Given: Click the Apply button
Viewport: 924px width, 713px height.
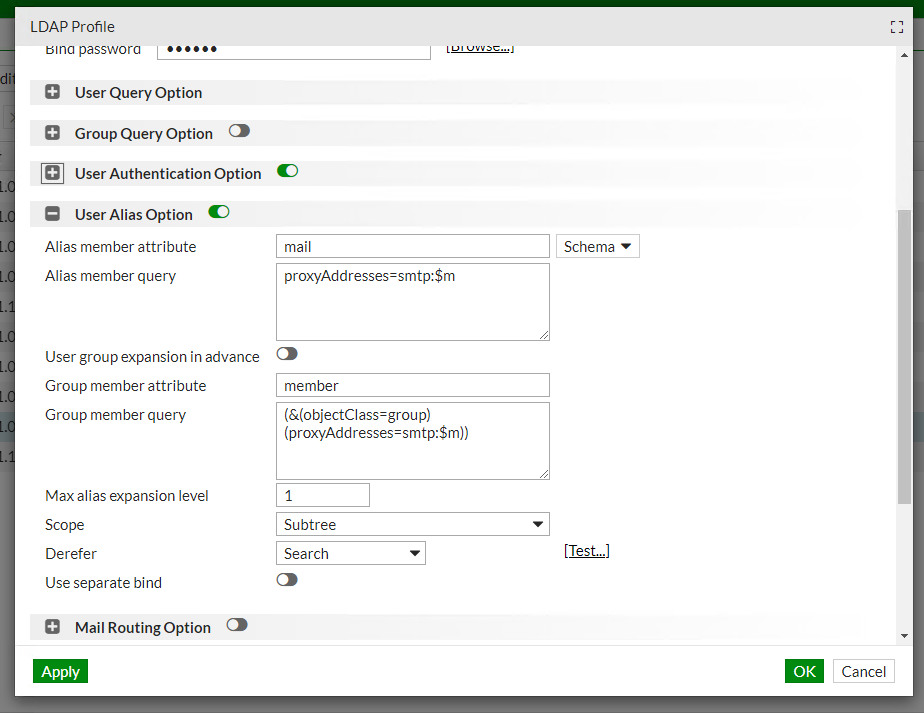Looking at the screenshot, I should coord(60,671).
